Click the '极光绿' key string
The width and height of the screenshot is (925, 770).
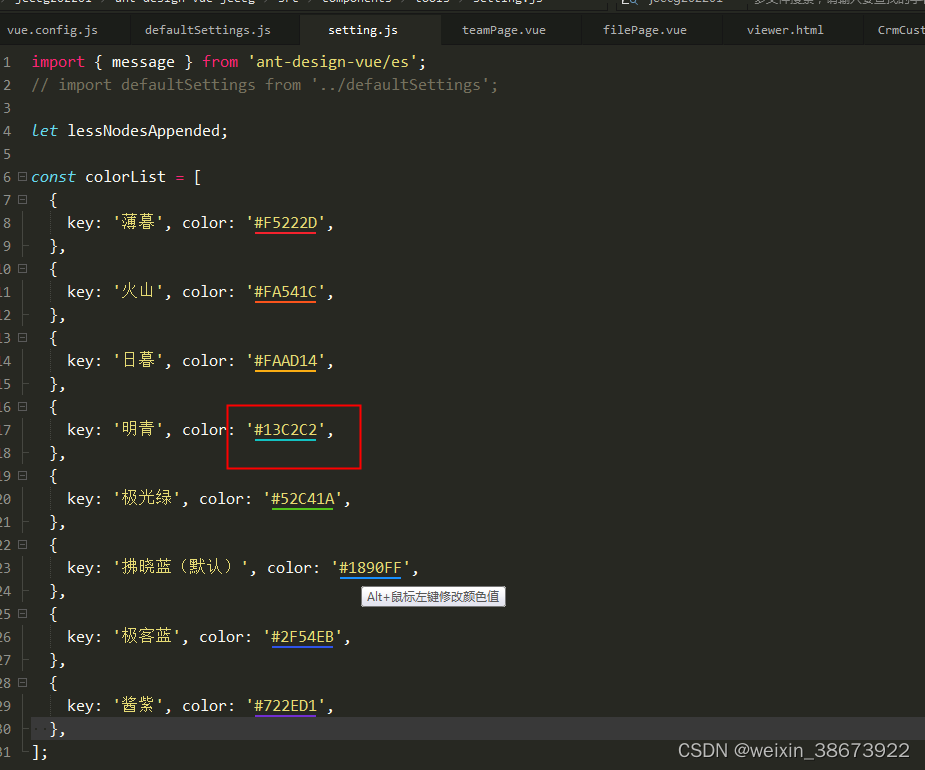147,499
